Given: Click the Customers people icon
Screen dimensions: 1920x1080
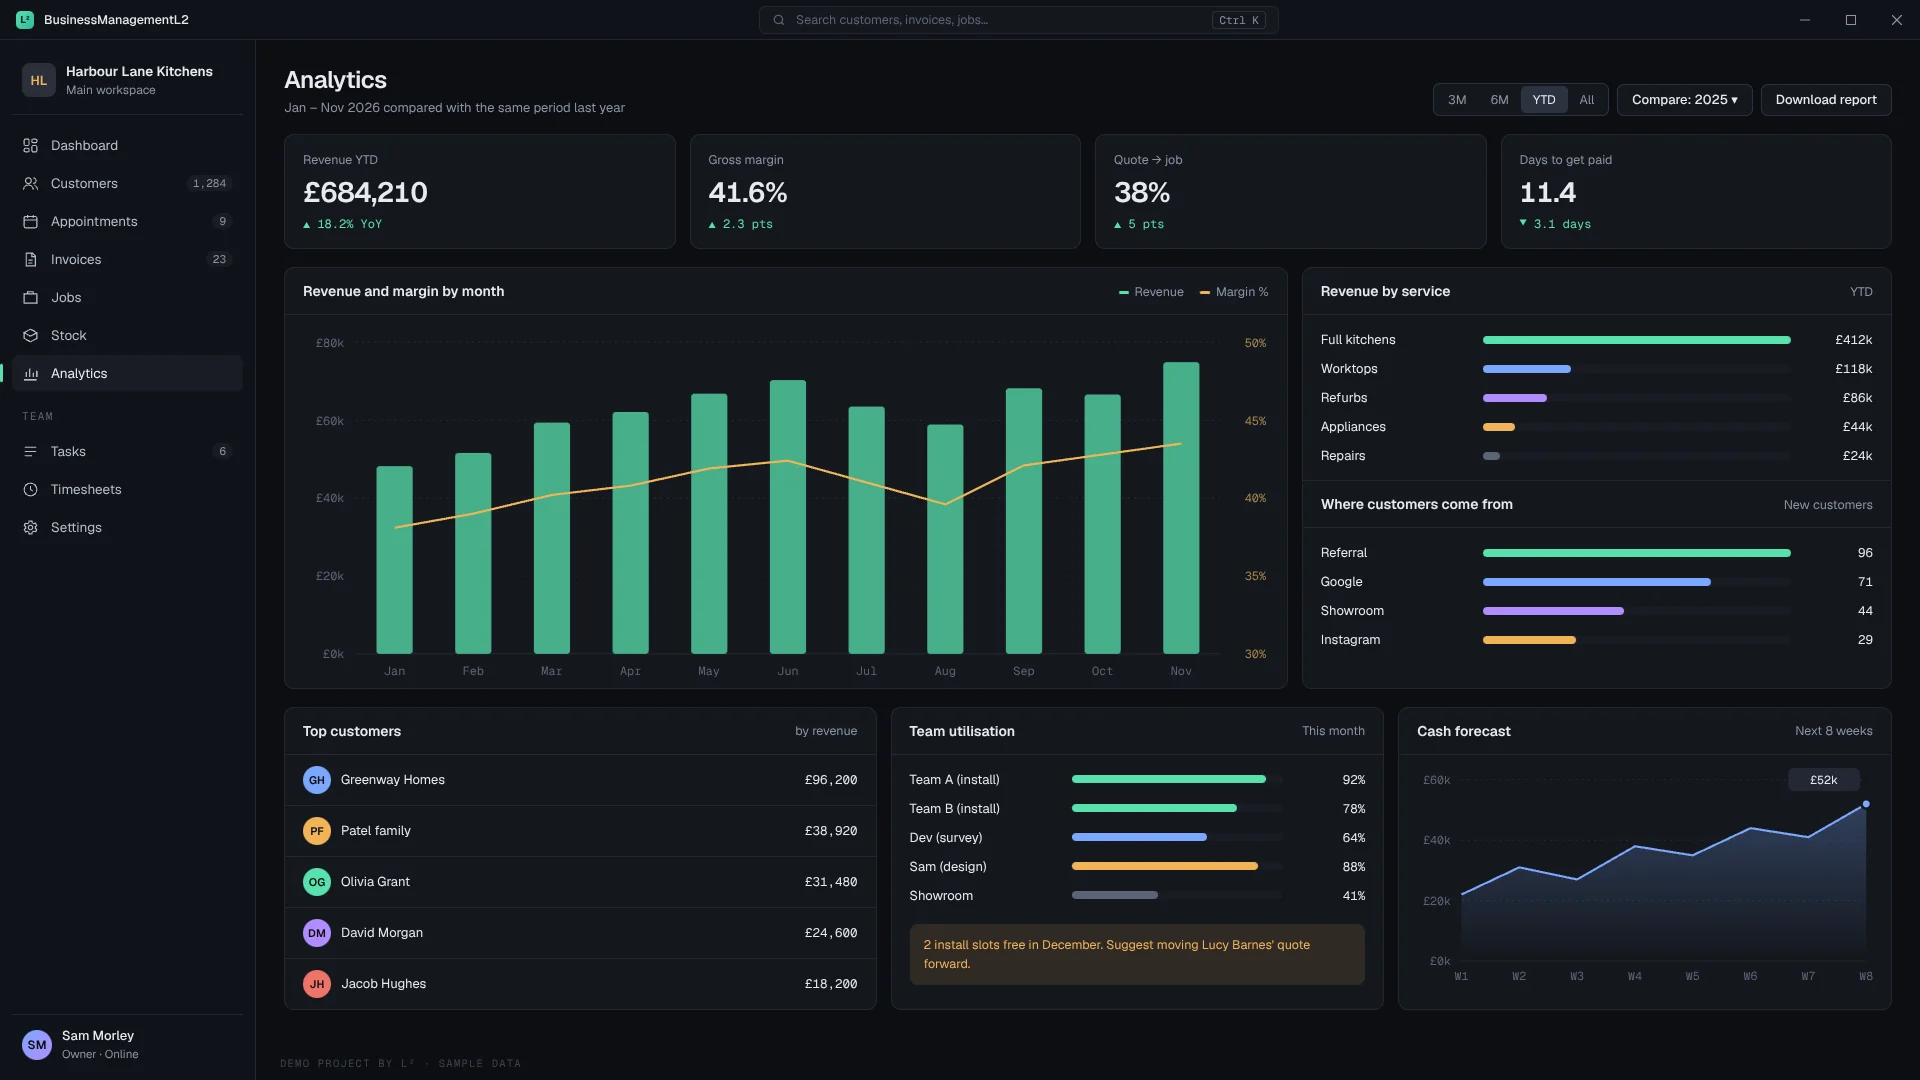Looking at the screenshot, I should 30,184.
